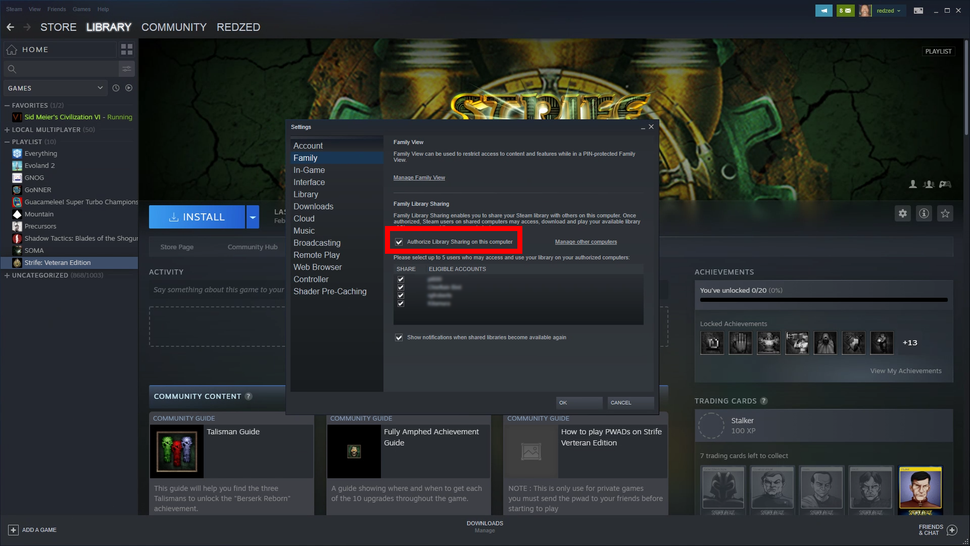This screenshot has height=546, width=970.
Task: Click the first locked achievement icon
Action: (x=711, y=343)
